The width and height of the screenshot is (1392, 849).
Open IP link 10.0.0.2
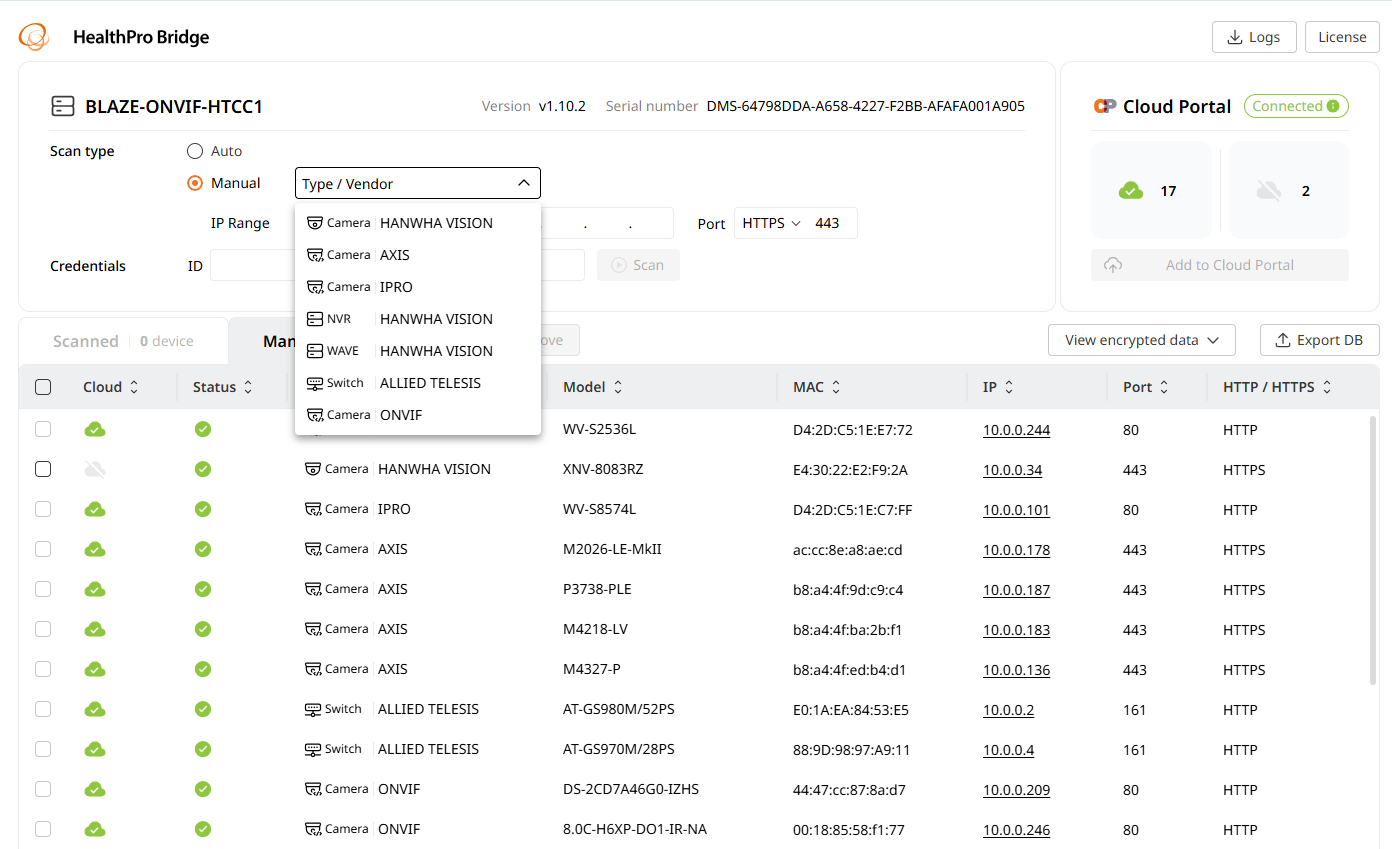point(1008,710)
